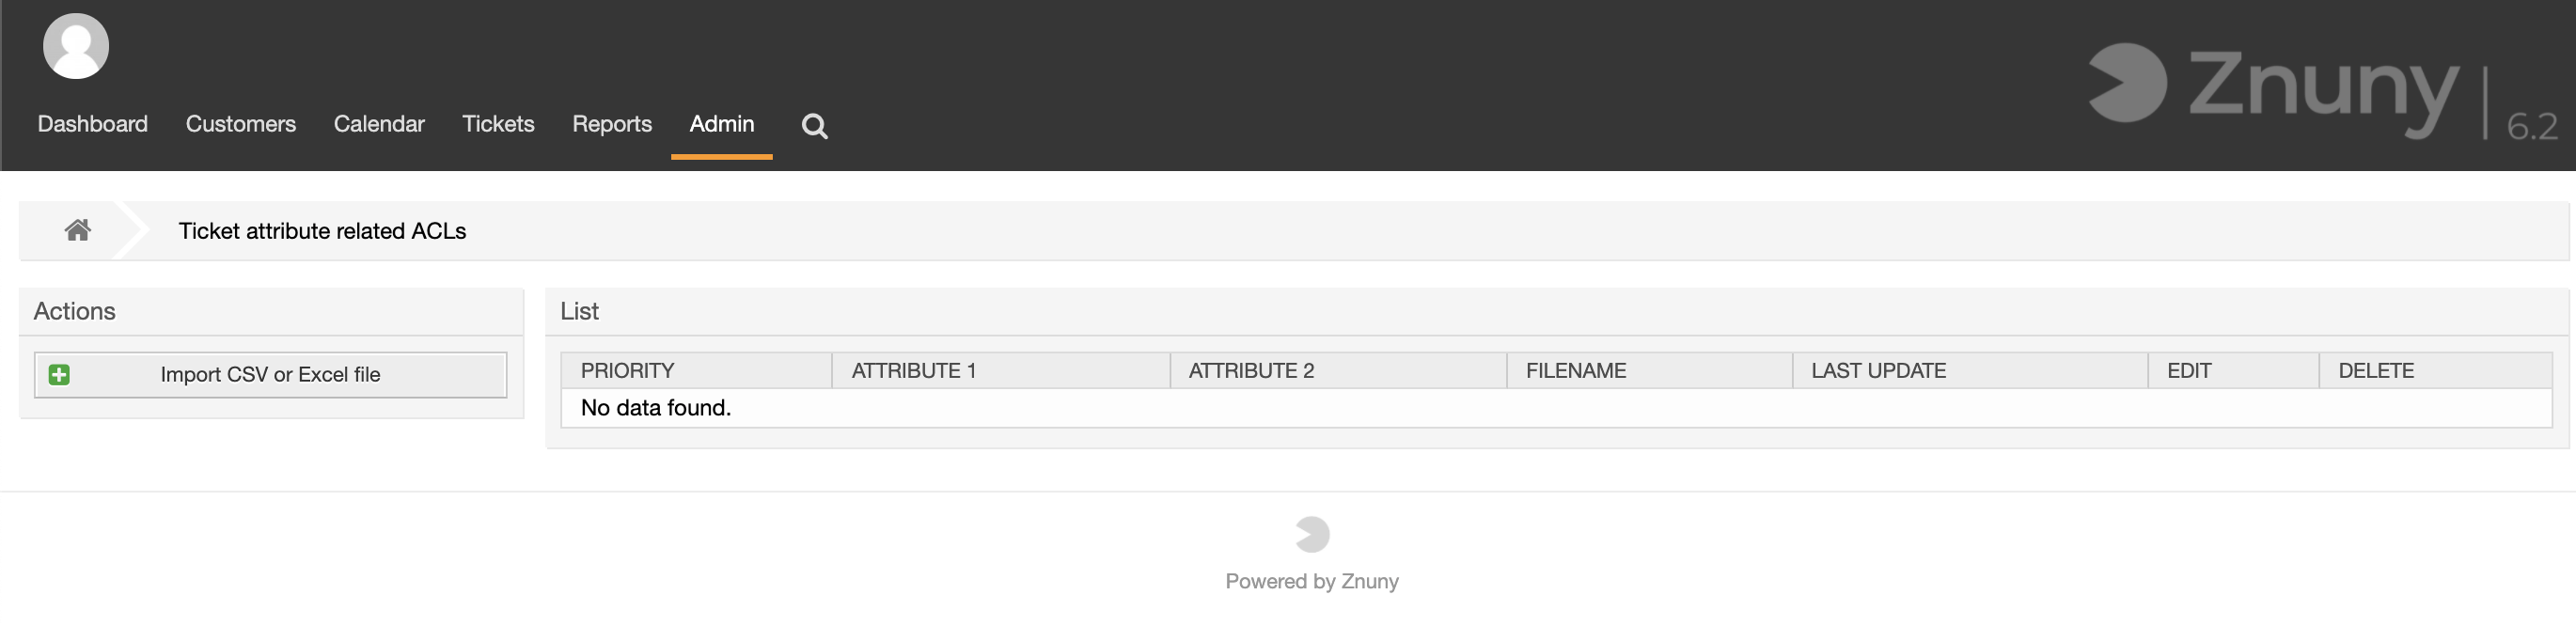The width and height of the screenshot is (2576, 626).
Task: Click the Attribute 2 column header
Action: 1251,371
